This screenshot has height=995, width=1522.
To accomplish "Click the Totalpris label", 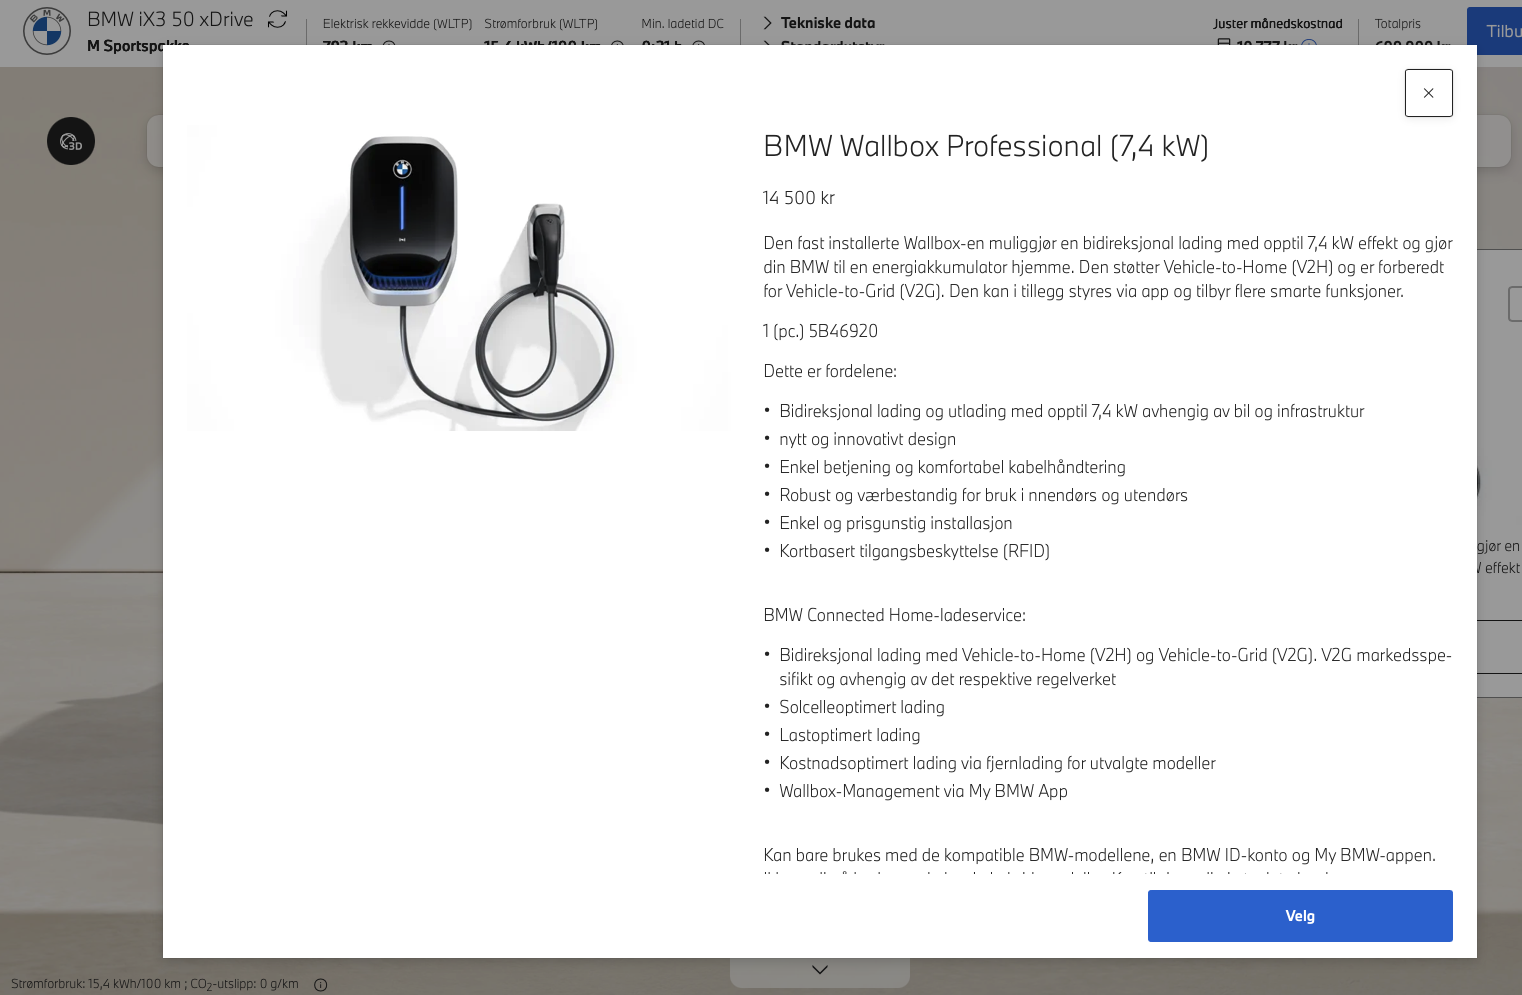I will tap(1397, 23).
